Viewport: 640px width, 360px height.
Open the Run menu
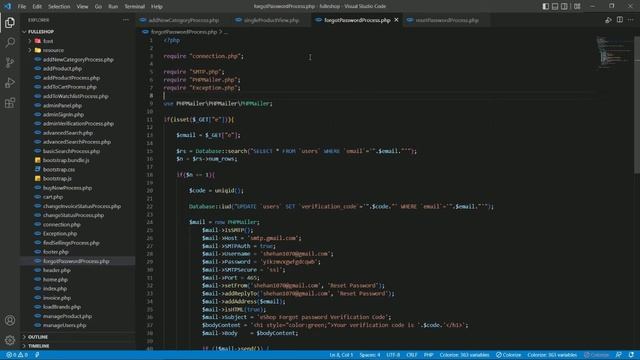113,7
